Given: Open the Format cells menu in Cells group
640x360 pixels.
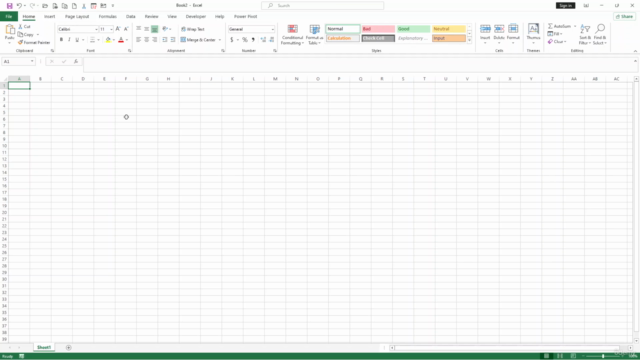Looking at the screenshot, I should tap(513, 34).
